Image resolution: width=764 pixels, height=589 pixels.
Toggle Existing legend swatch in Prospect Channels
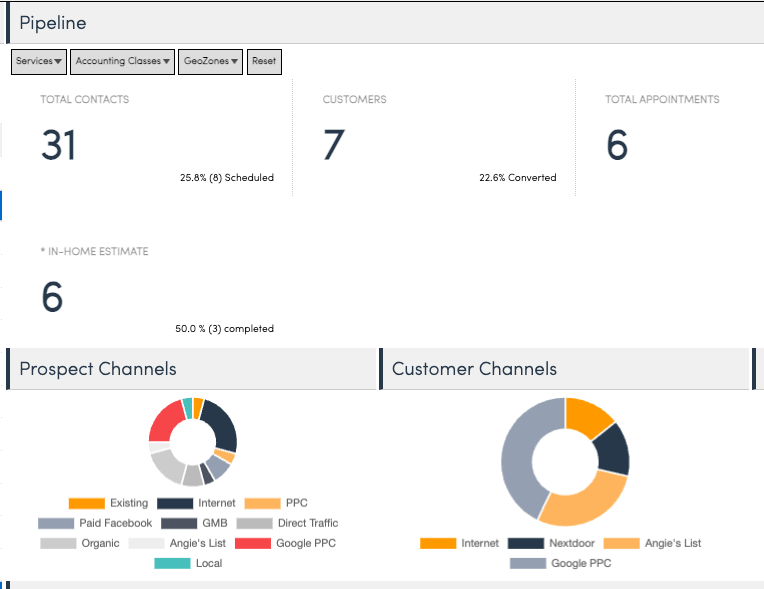(87, 503)
